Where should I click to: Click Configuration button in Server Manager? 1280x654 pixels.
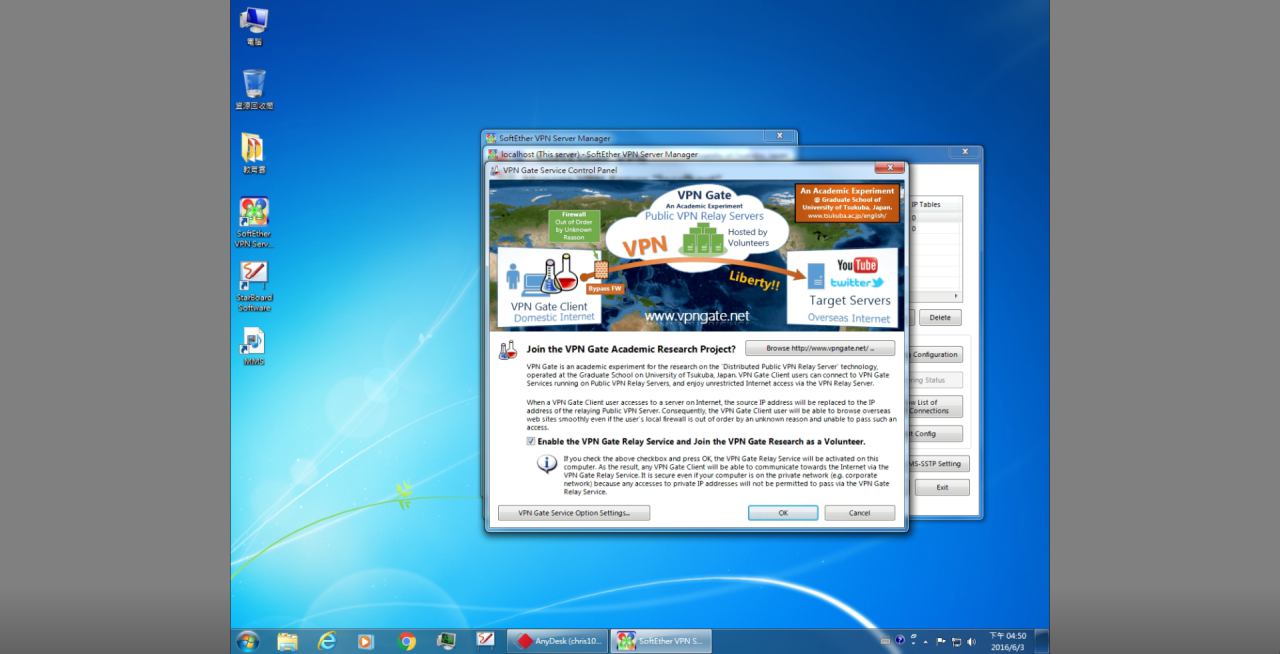tap(934, 355)
